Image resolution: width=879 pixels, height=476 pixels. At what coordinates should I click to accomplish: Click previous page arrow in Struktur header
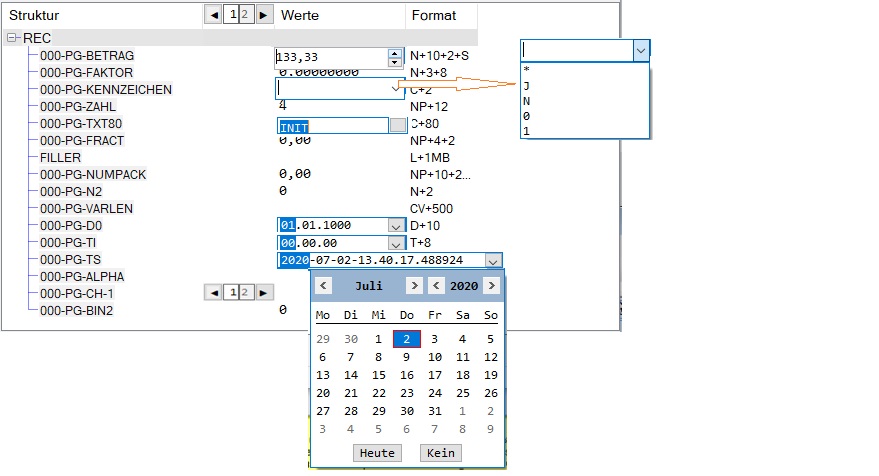tap(213, 15)
